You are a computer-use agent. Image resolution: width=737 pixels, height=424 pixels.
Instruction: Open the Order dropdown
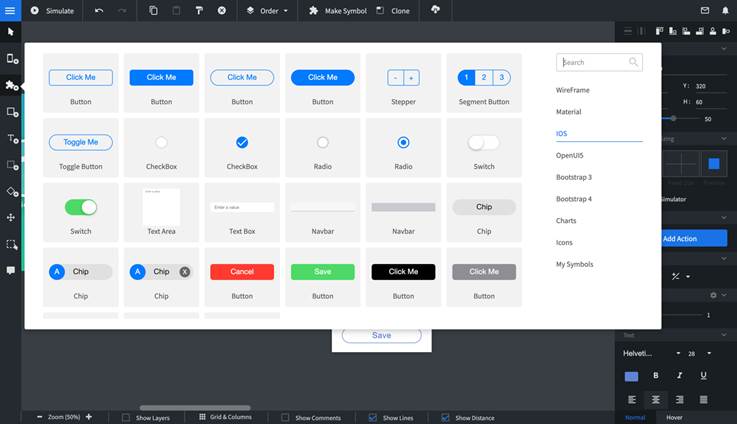(268, 10)
